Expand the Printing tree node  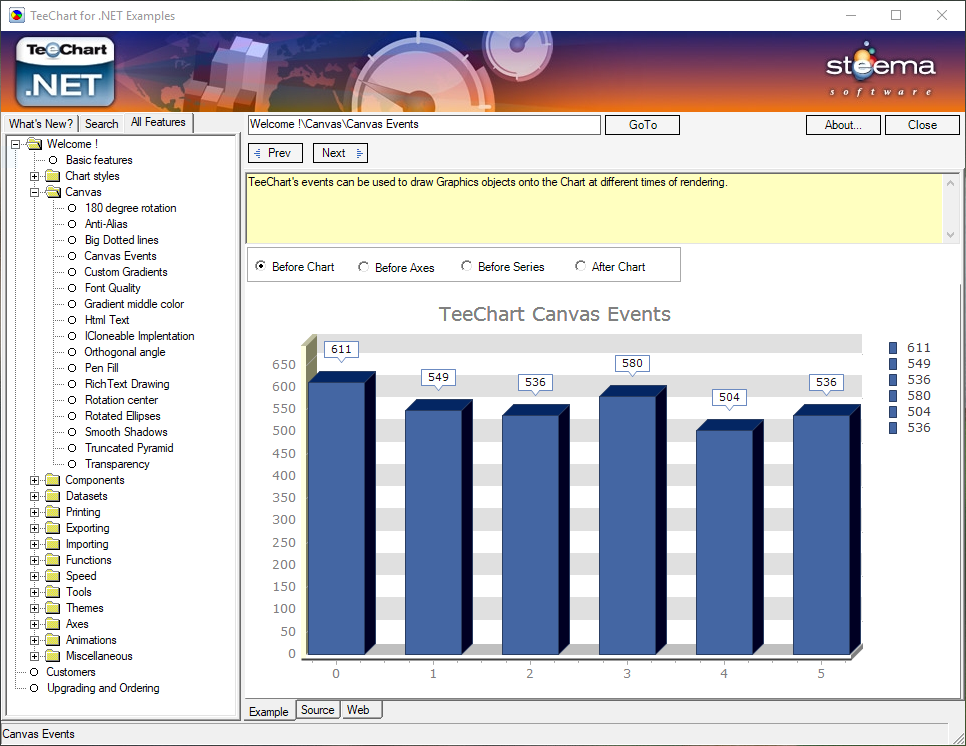tap(34, 513)
